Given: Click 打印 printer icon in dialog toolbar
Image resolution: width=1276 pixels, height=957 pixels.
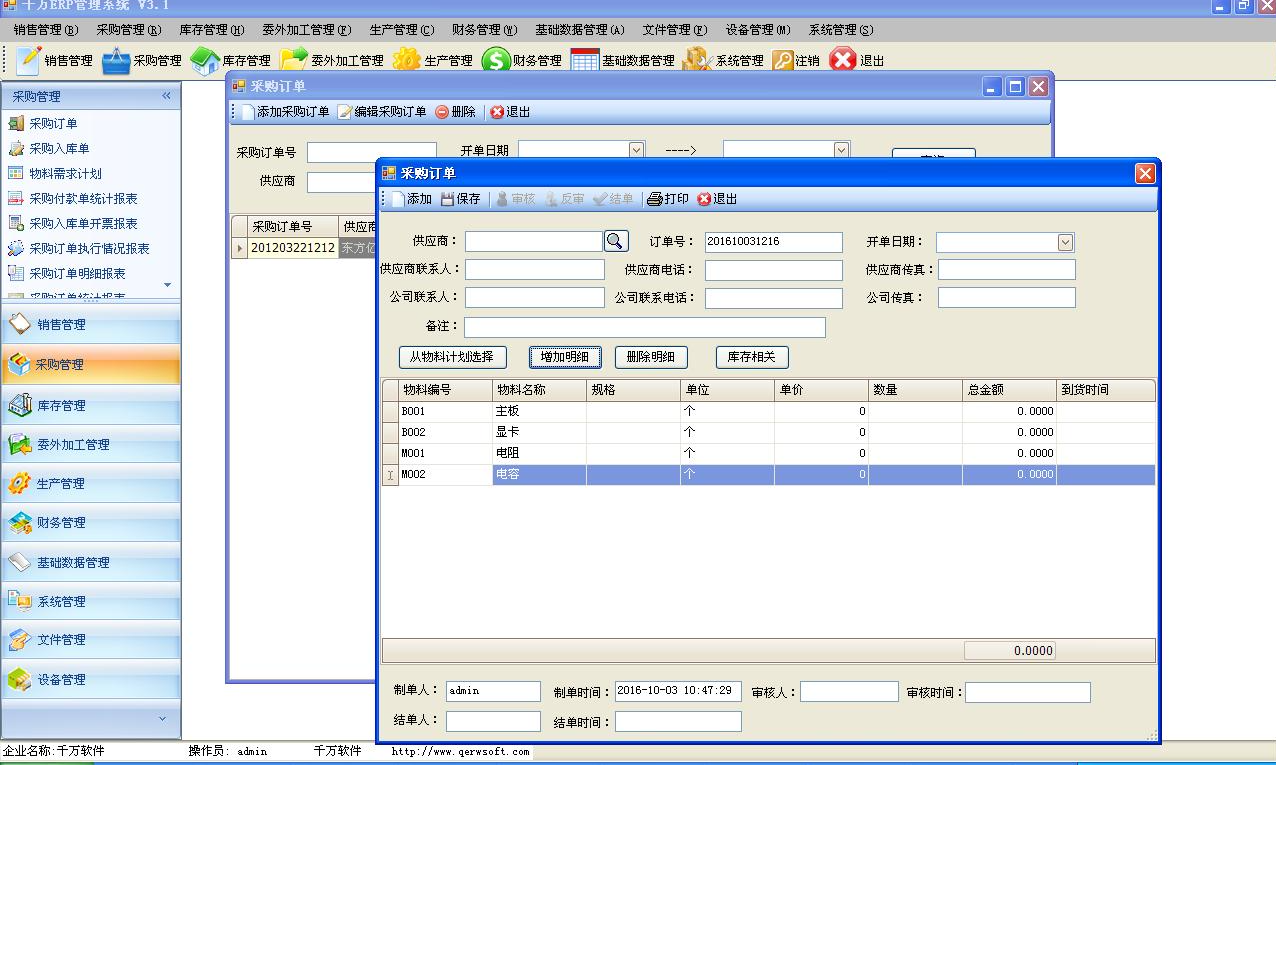Looking at the screenshot, I should pyautogui.click(x=654, y=199).
